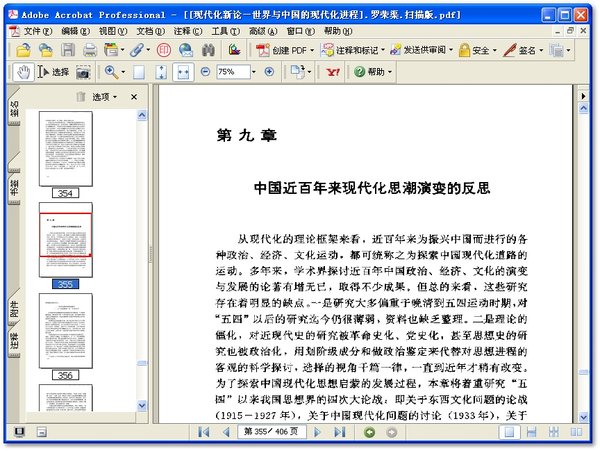Jump to the last page

pos(340,432)
